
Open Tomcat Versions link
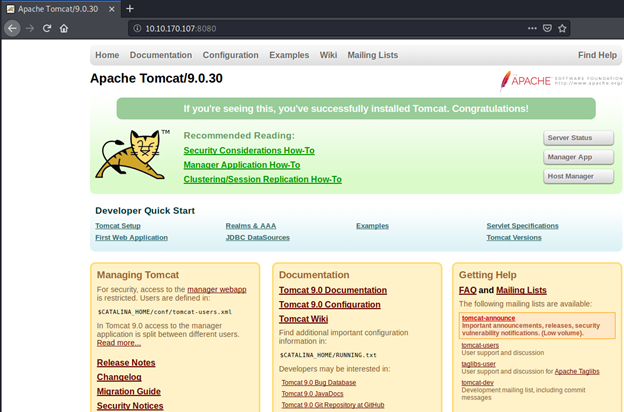tap(514, 237)
